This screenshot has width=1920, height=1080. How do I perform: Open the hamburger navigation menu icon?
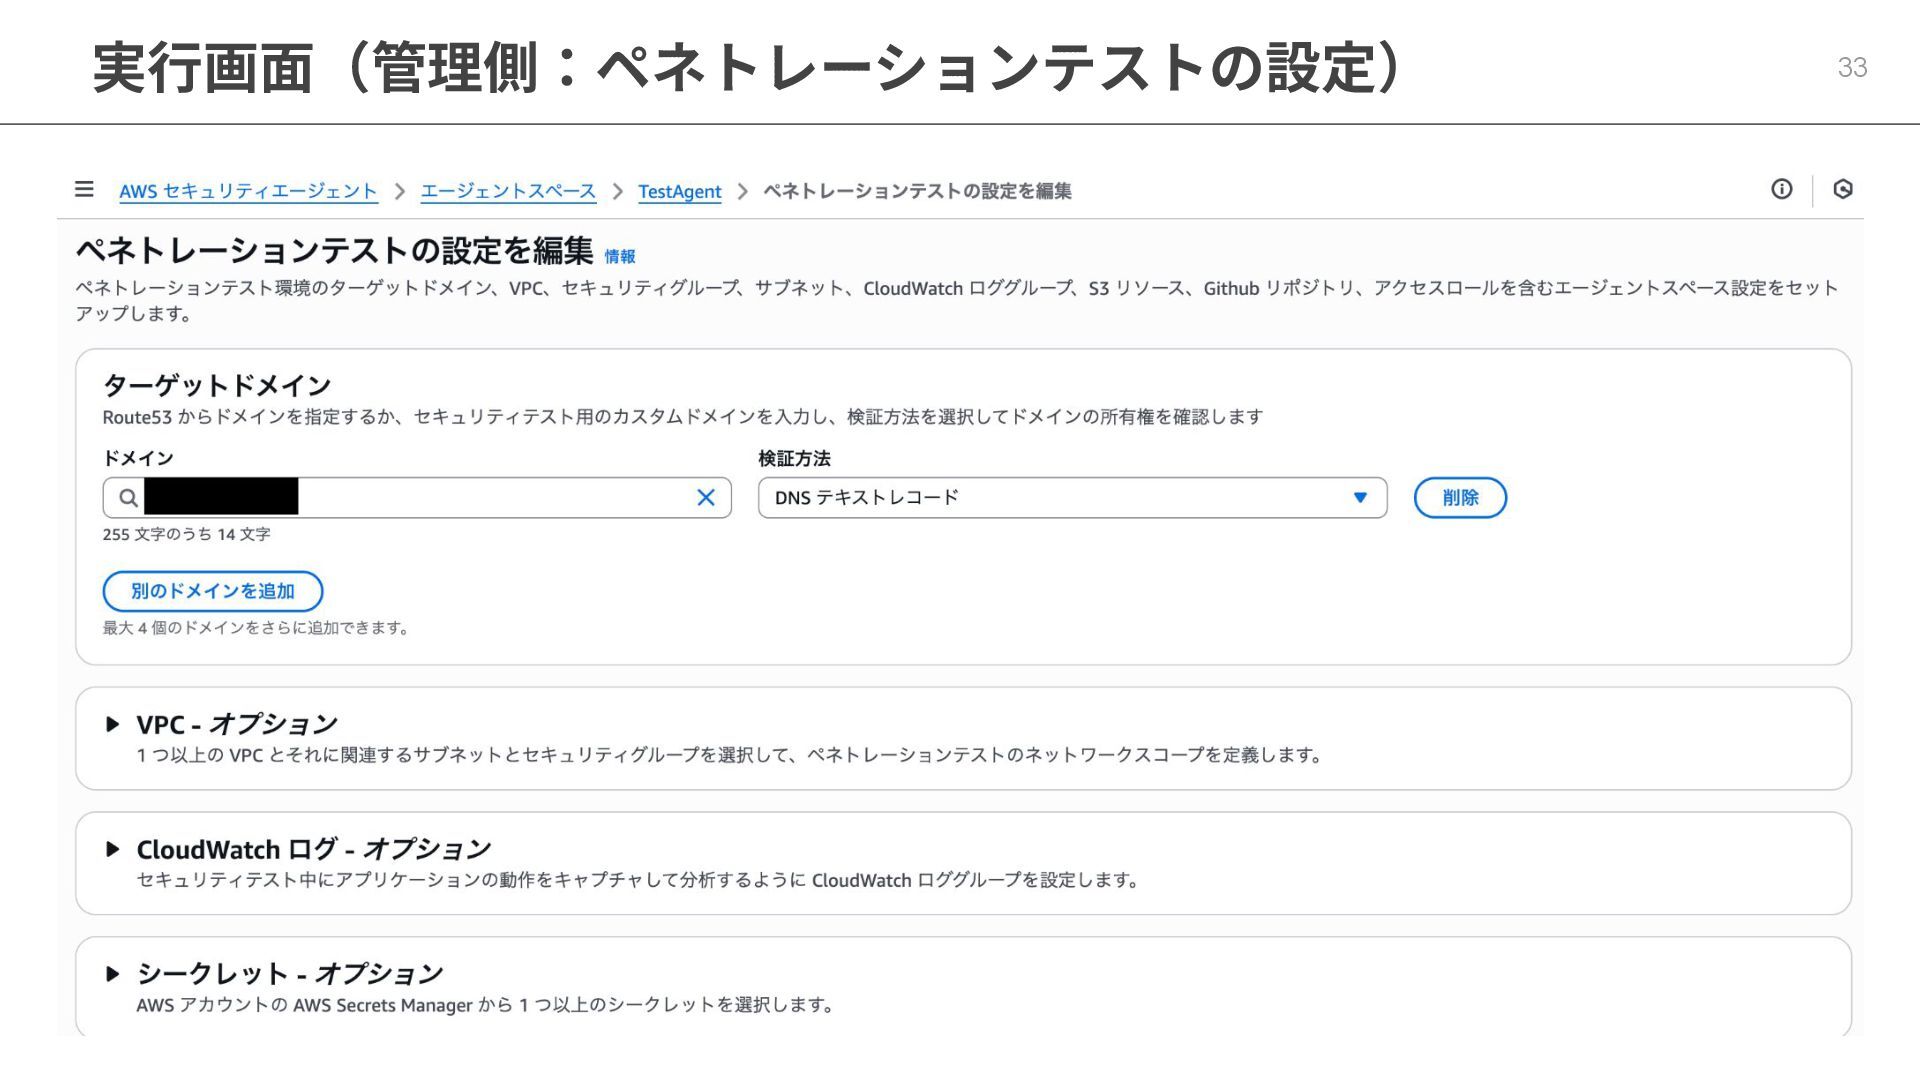(x=84, y=189)
